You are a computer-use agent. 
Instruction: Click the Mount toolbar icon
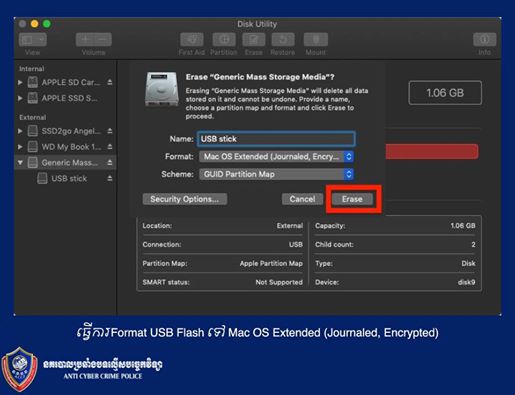(x=316, y=40)
